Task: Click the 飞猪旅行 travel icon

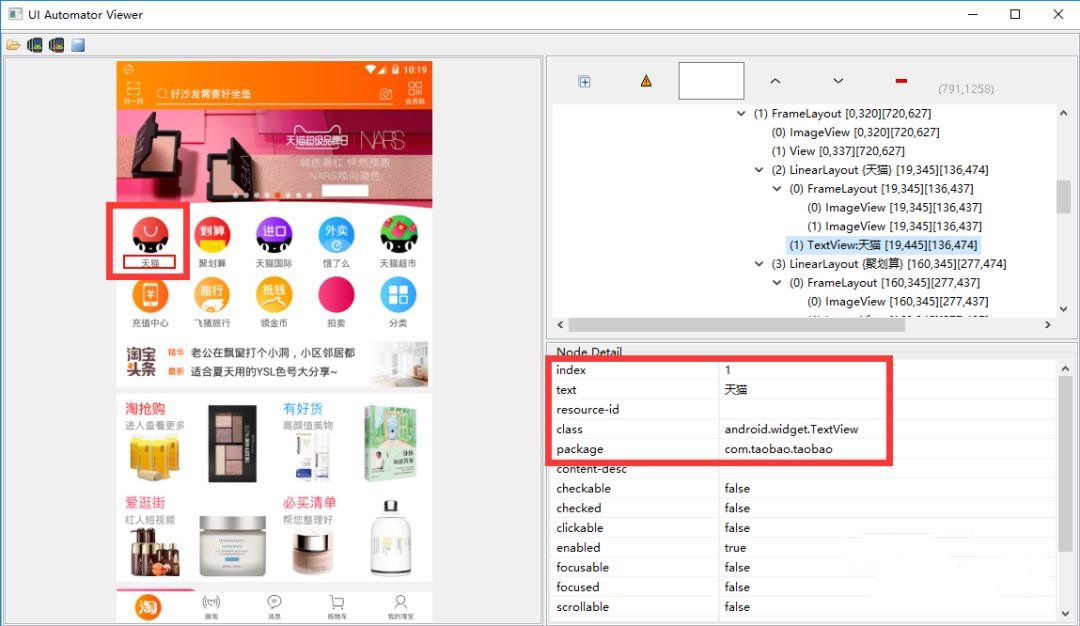Action: (212, 295)
